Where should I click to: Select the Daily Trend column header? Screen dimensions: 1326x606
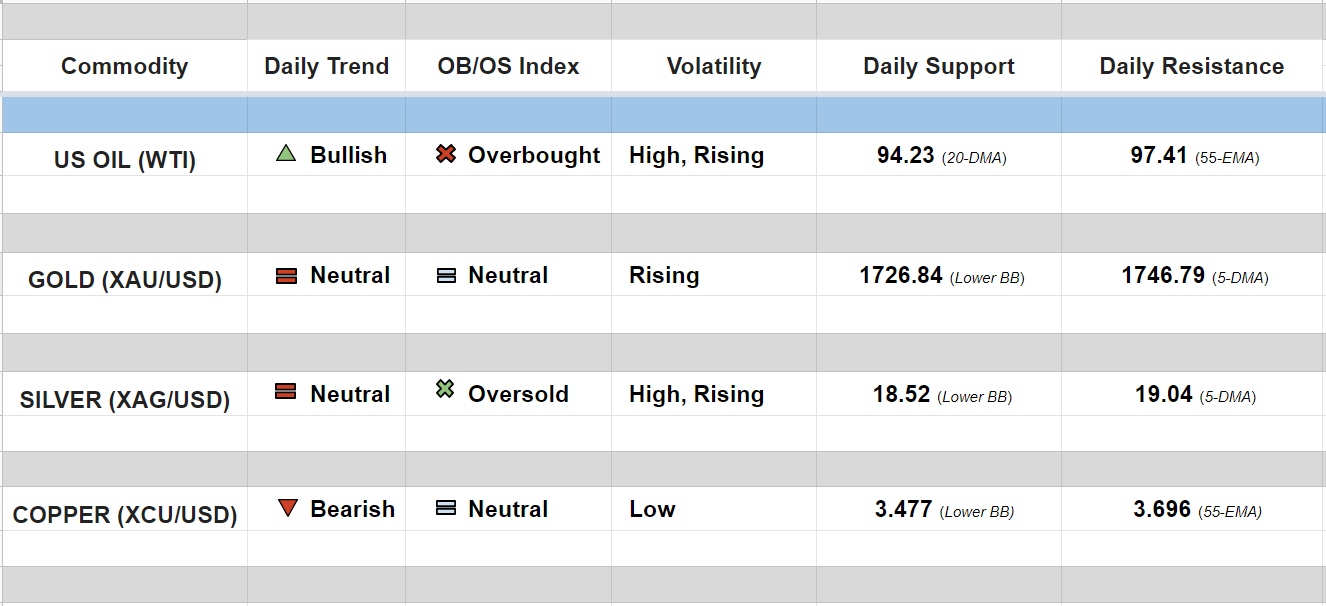[326, 67]
